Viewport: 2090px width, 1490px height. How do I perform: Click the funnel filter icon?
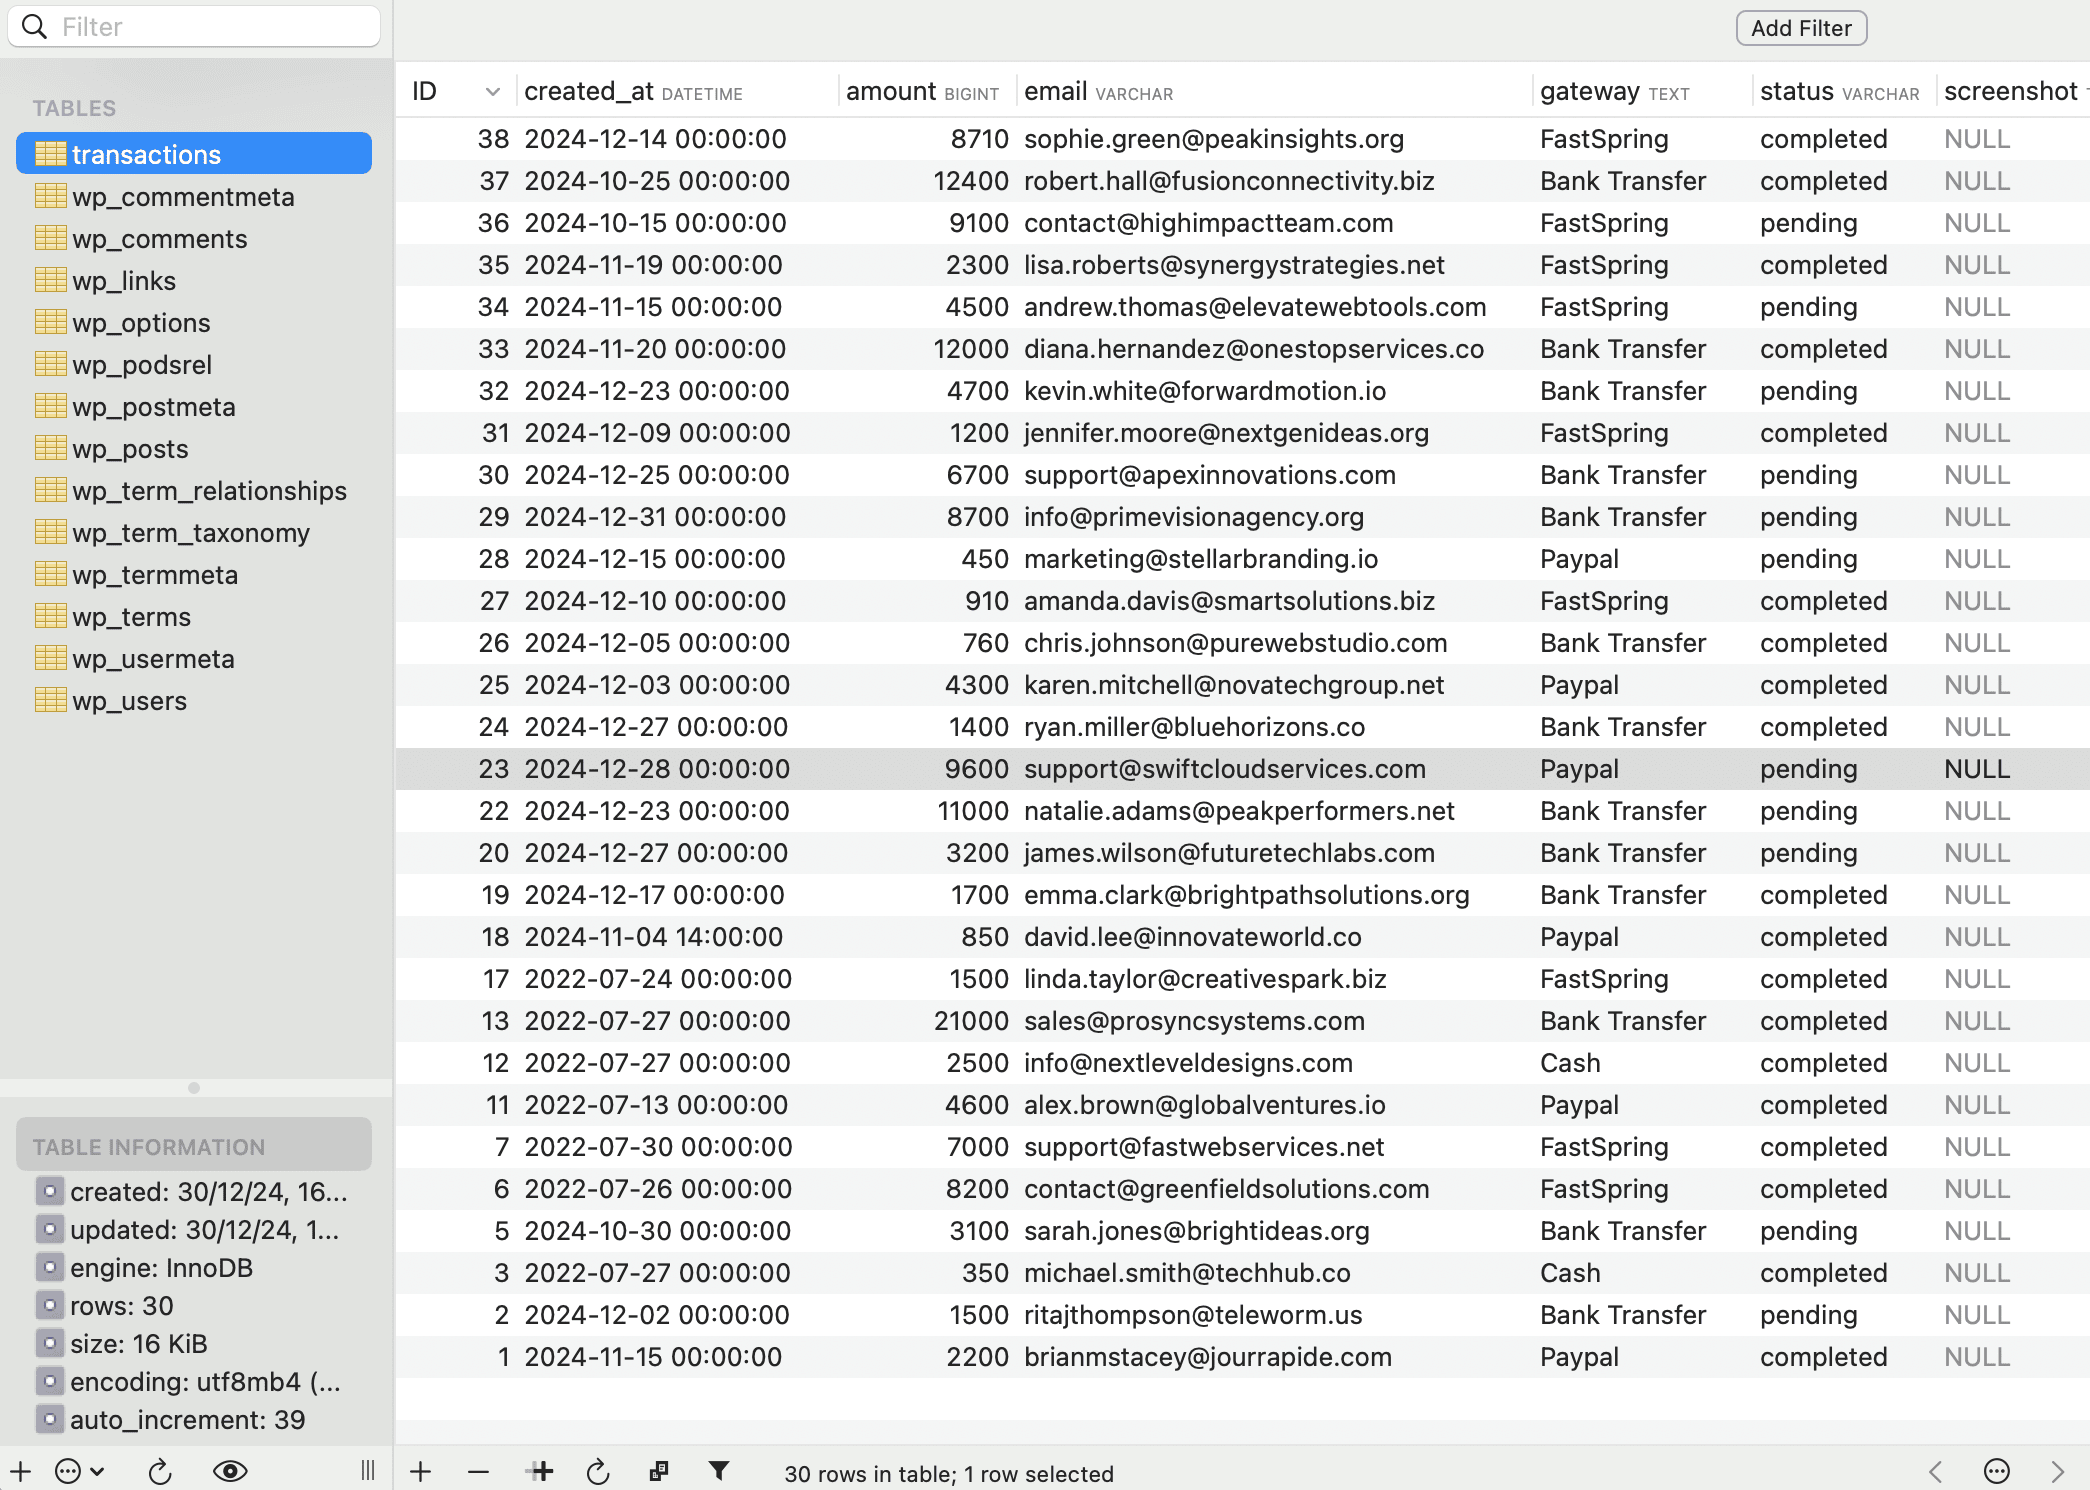coord(719,1471)
